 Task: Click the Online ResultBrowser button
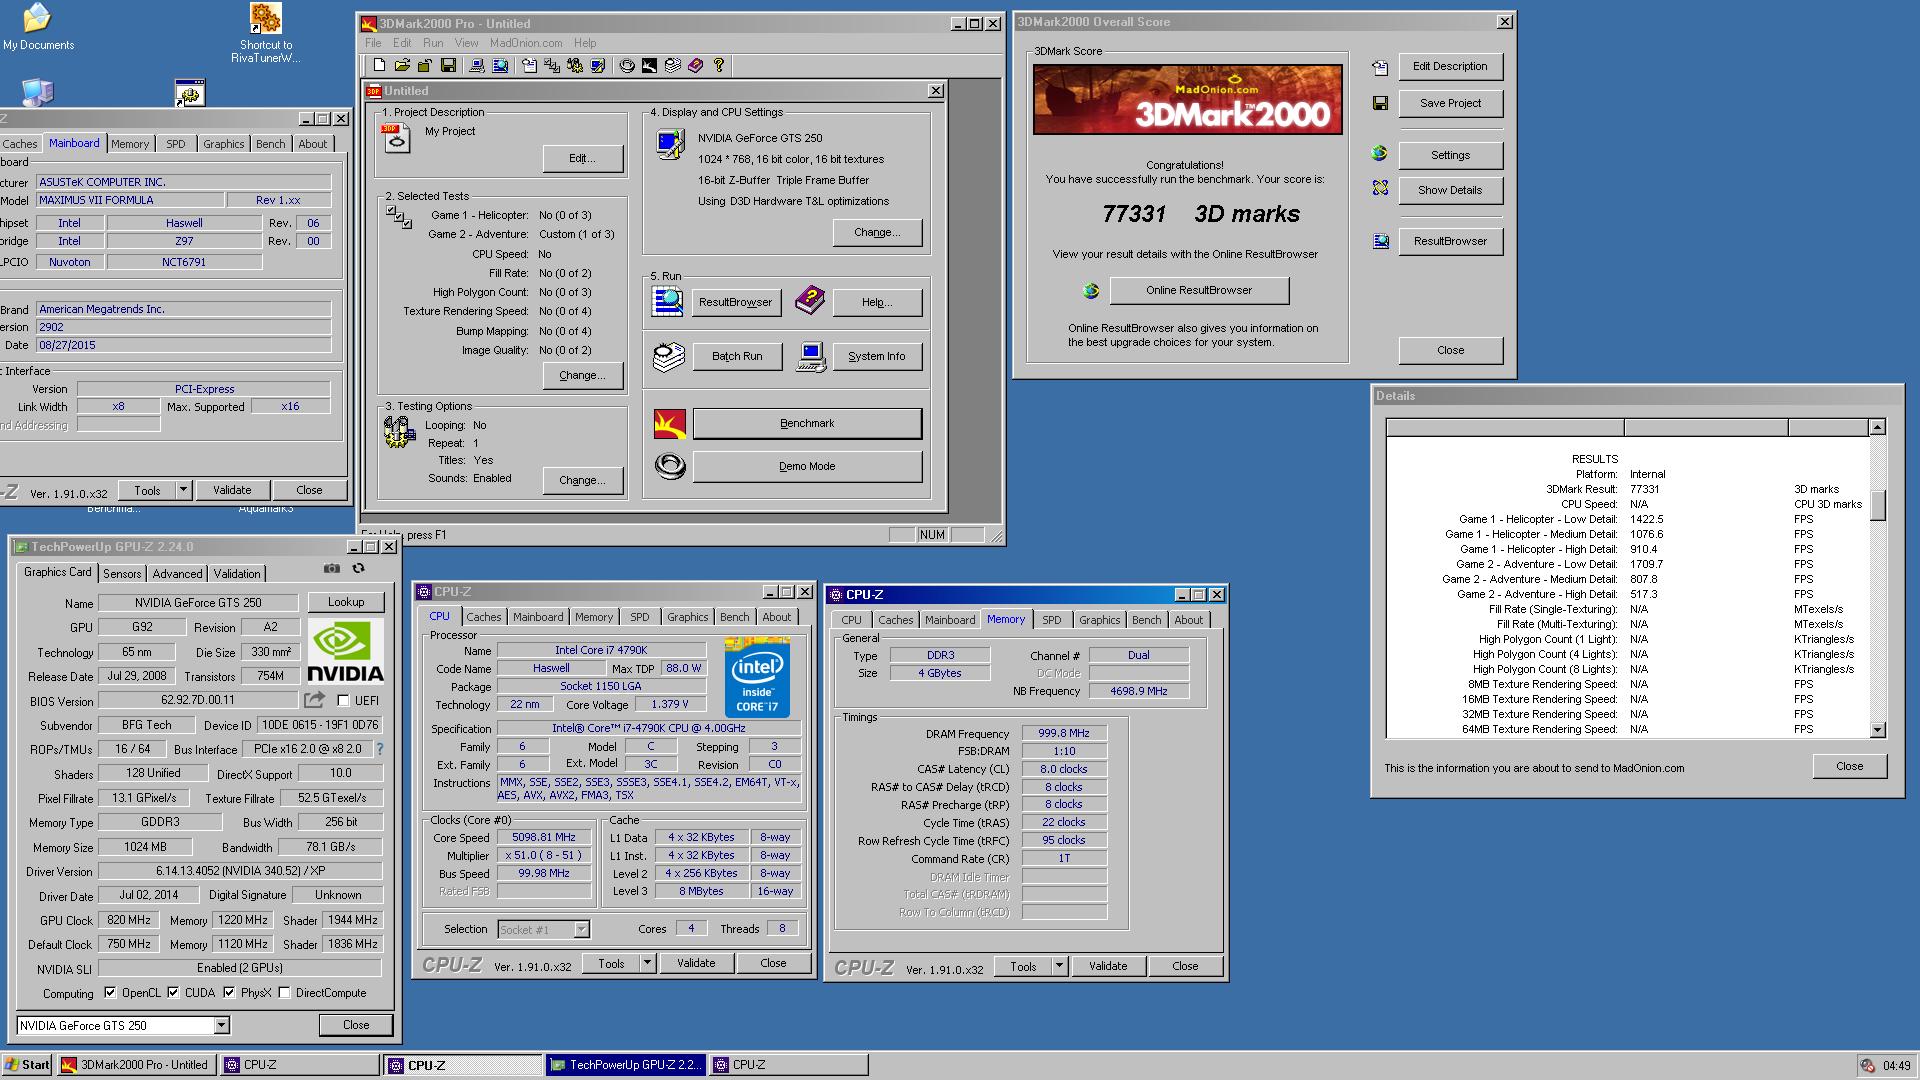pyautogui.click(x=1198, y=290)
